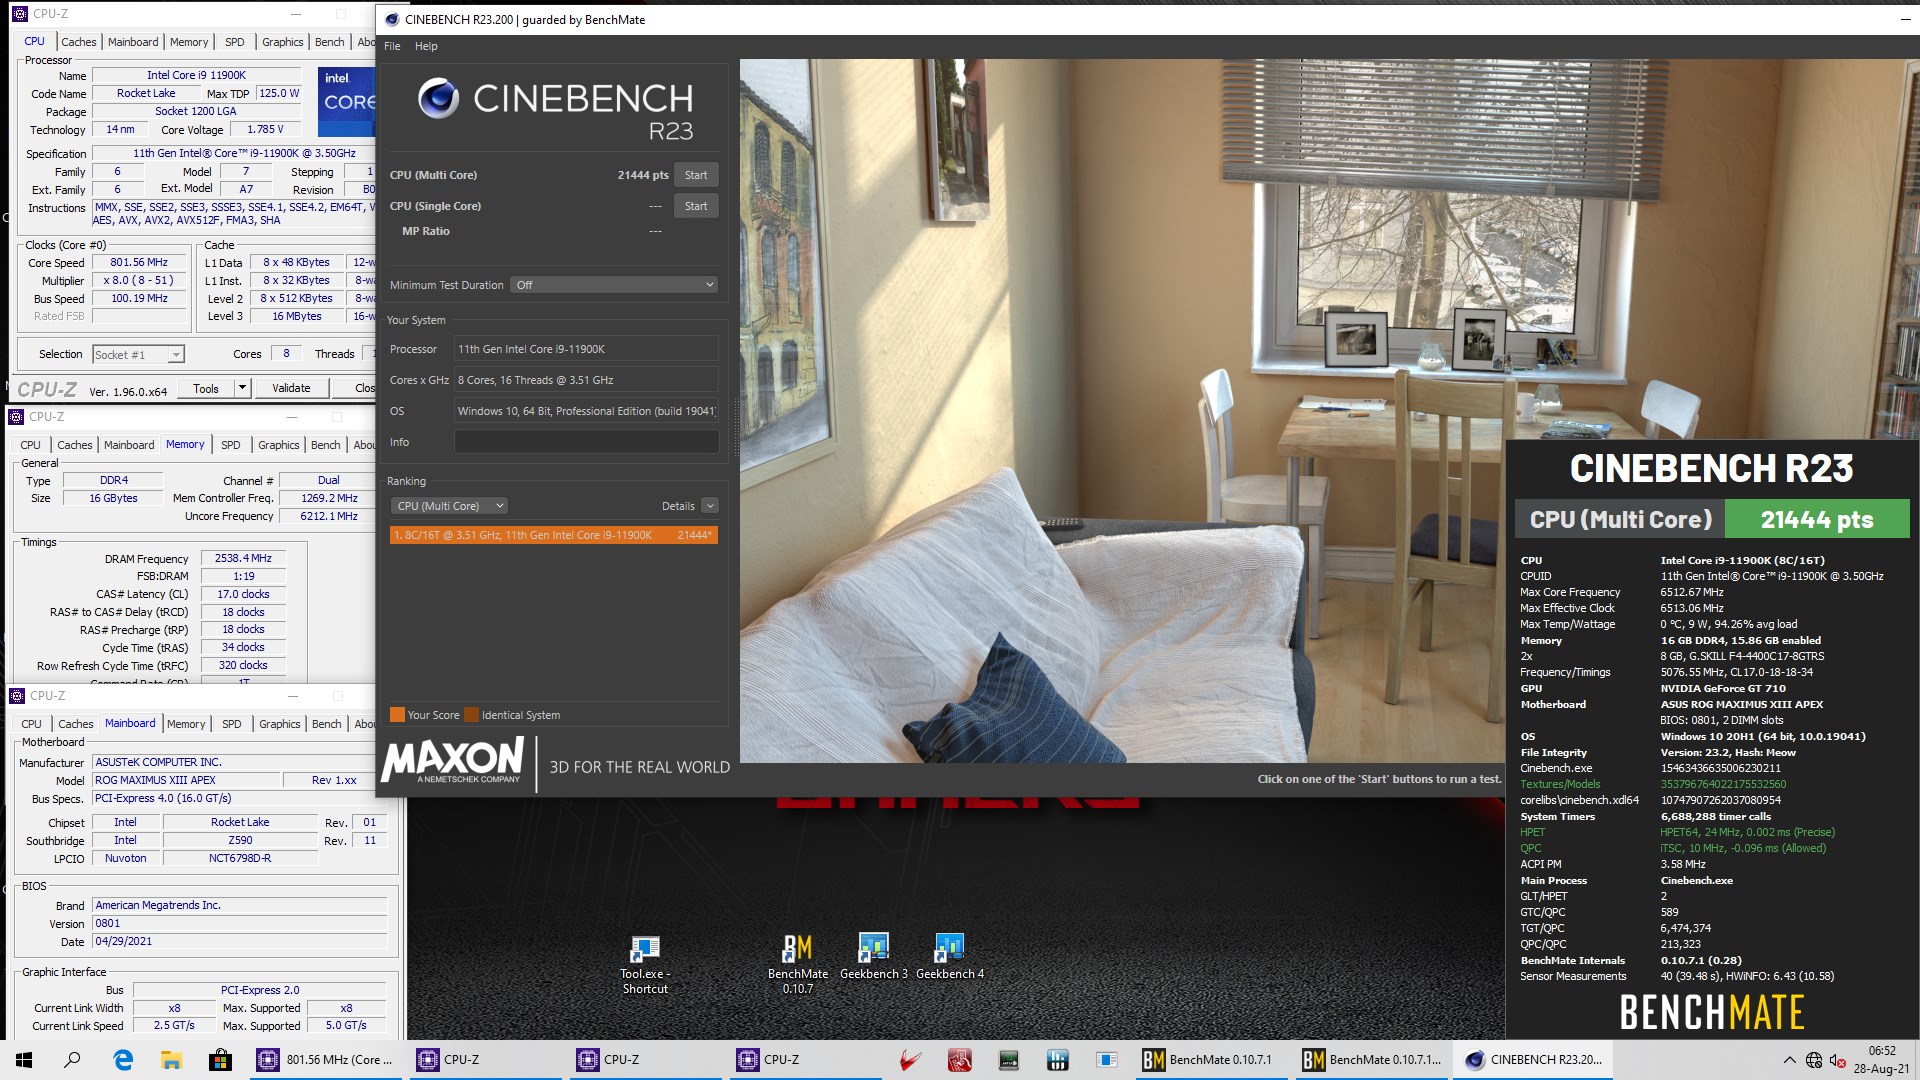This screenshot has height=1080, width=1920.
Task: Start the CPU Single Core test
Action: 696,206
